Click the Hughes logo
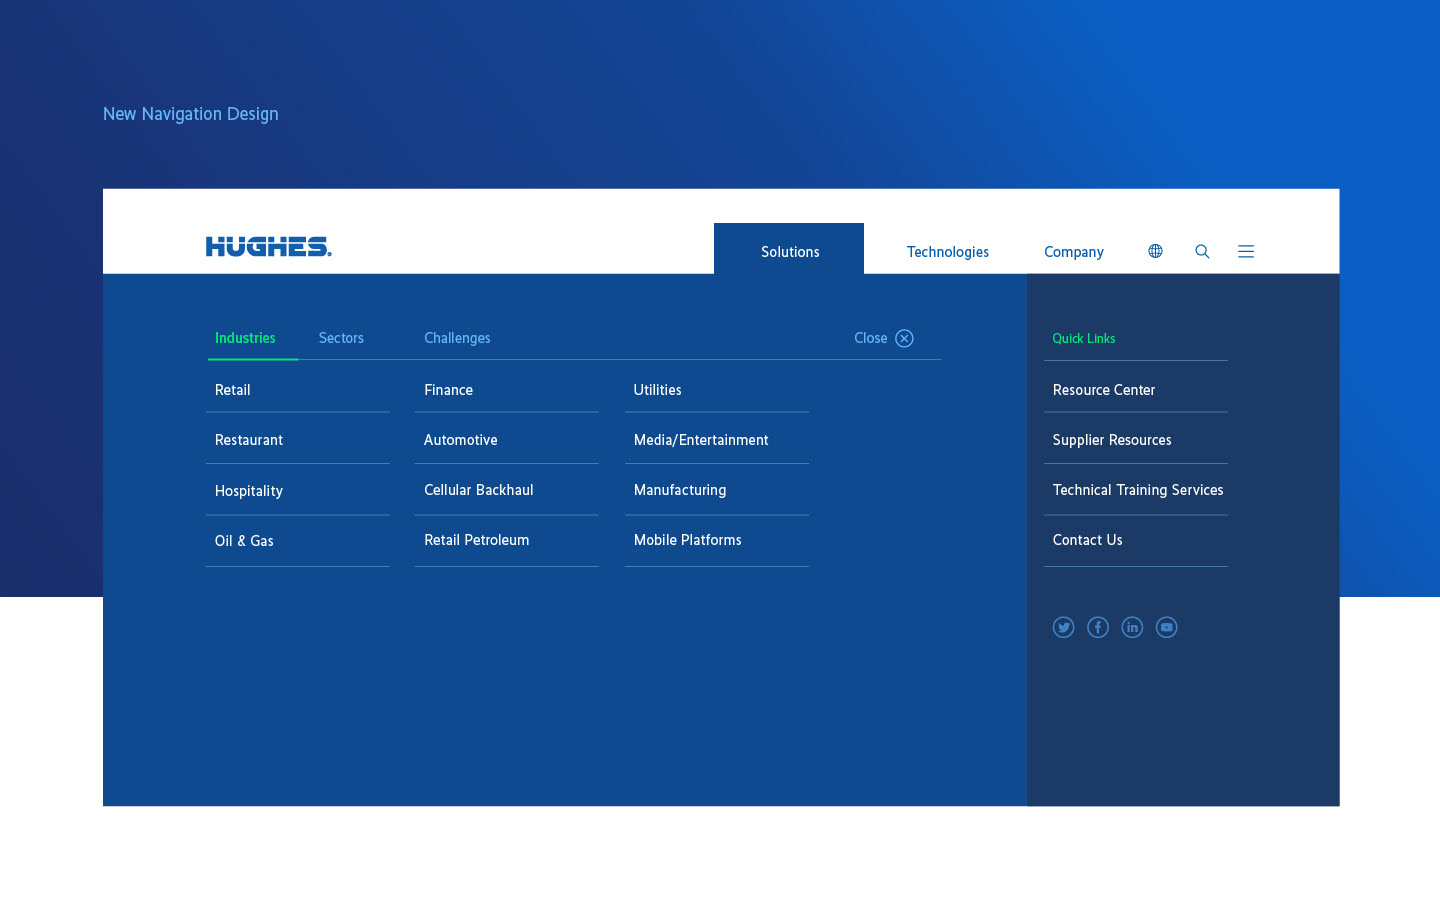This screenshot has height=900, width=1440. [268, 247]
